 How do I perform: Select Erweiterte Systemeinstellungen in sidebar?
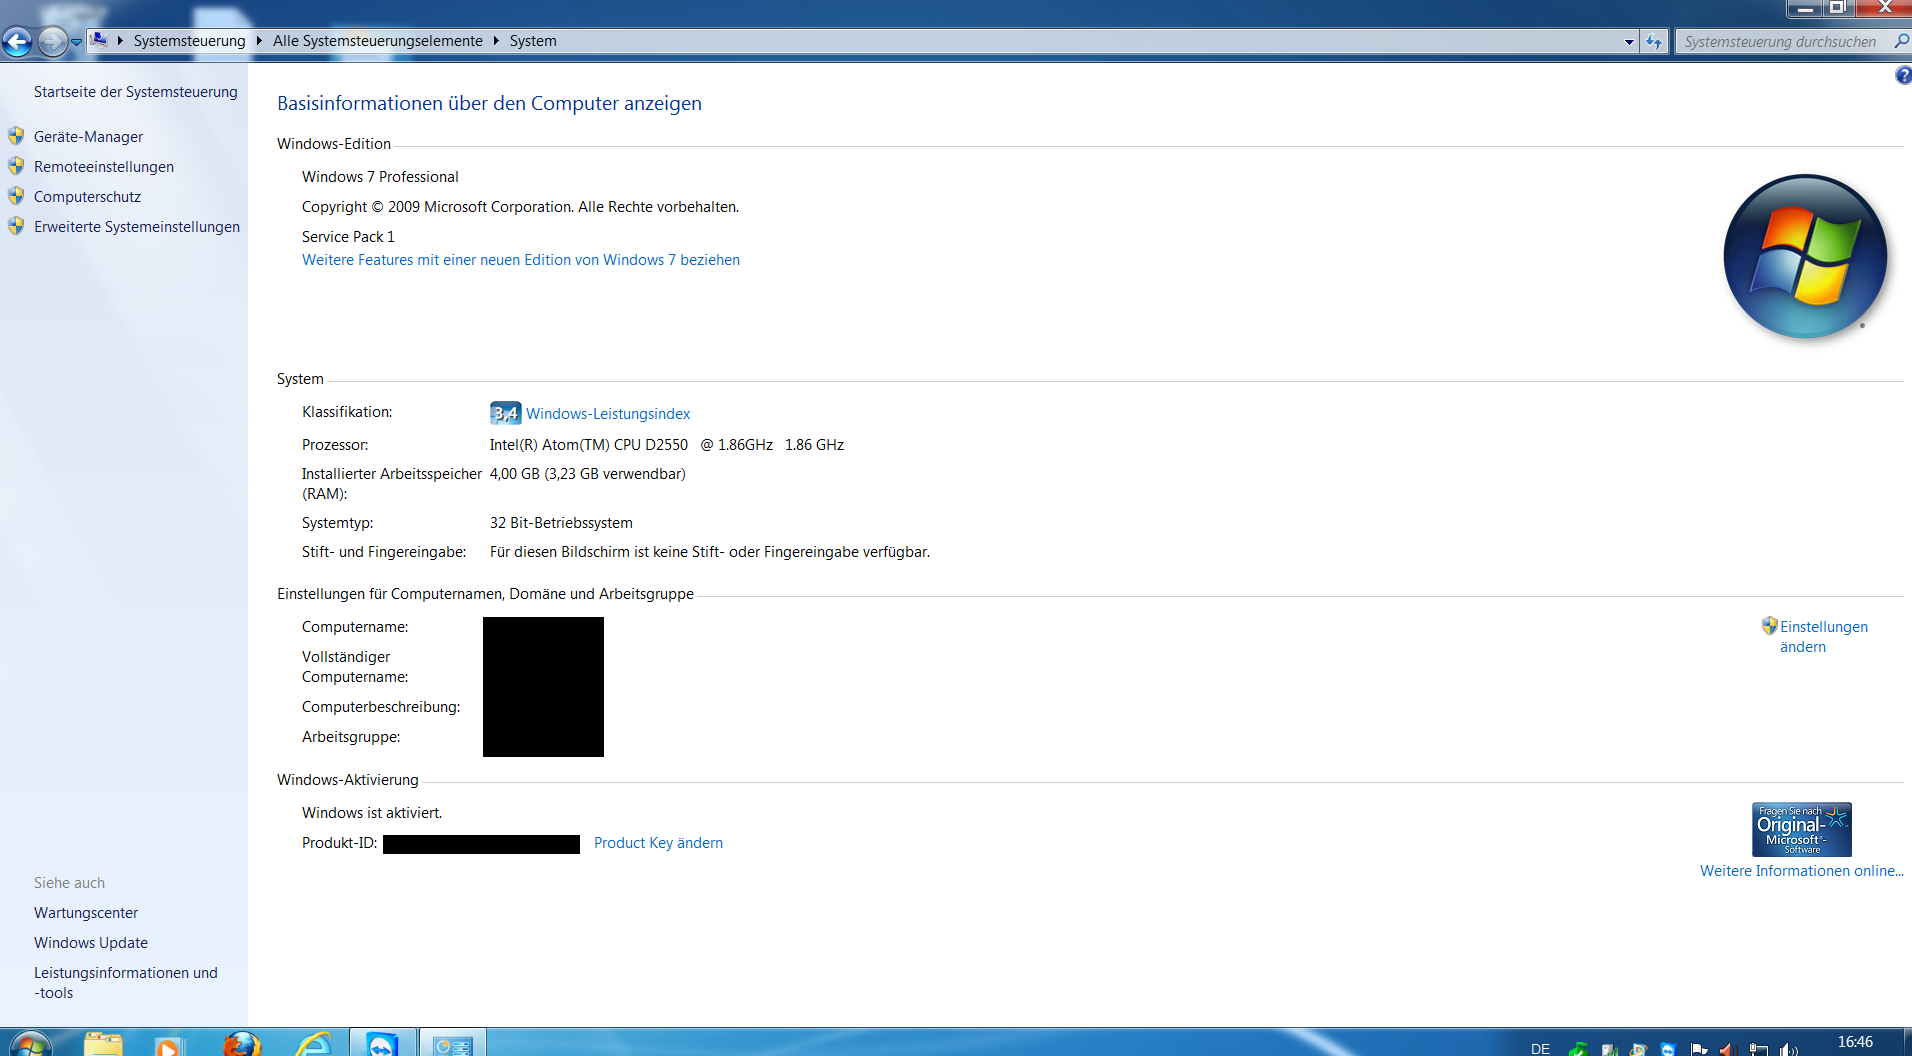coord(136,227)
